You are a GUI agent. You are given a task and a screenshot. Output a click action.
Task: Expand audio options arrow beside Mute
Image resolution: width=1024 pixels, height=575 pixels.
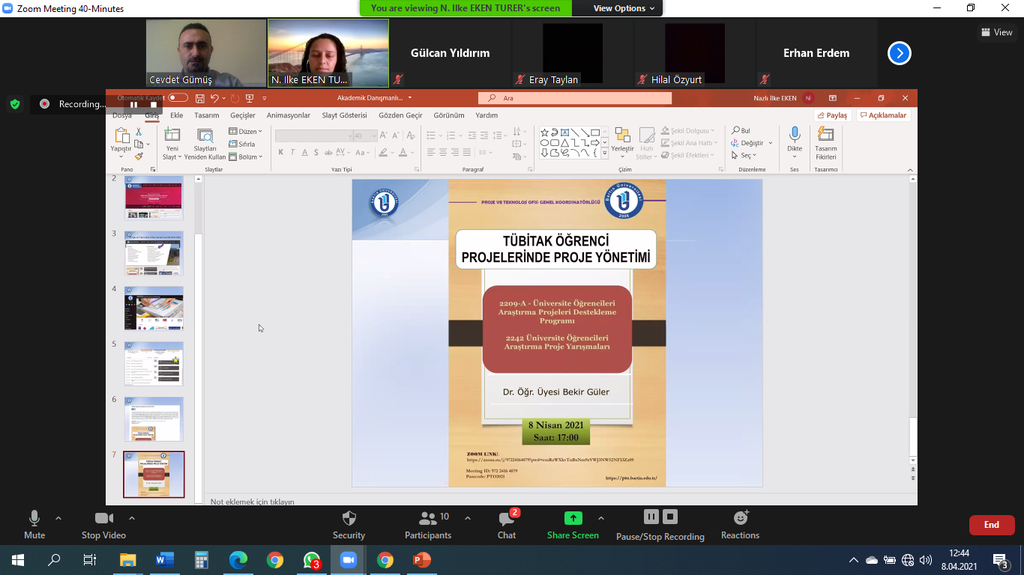58,518
